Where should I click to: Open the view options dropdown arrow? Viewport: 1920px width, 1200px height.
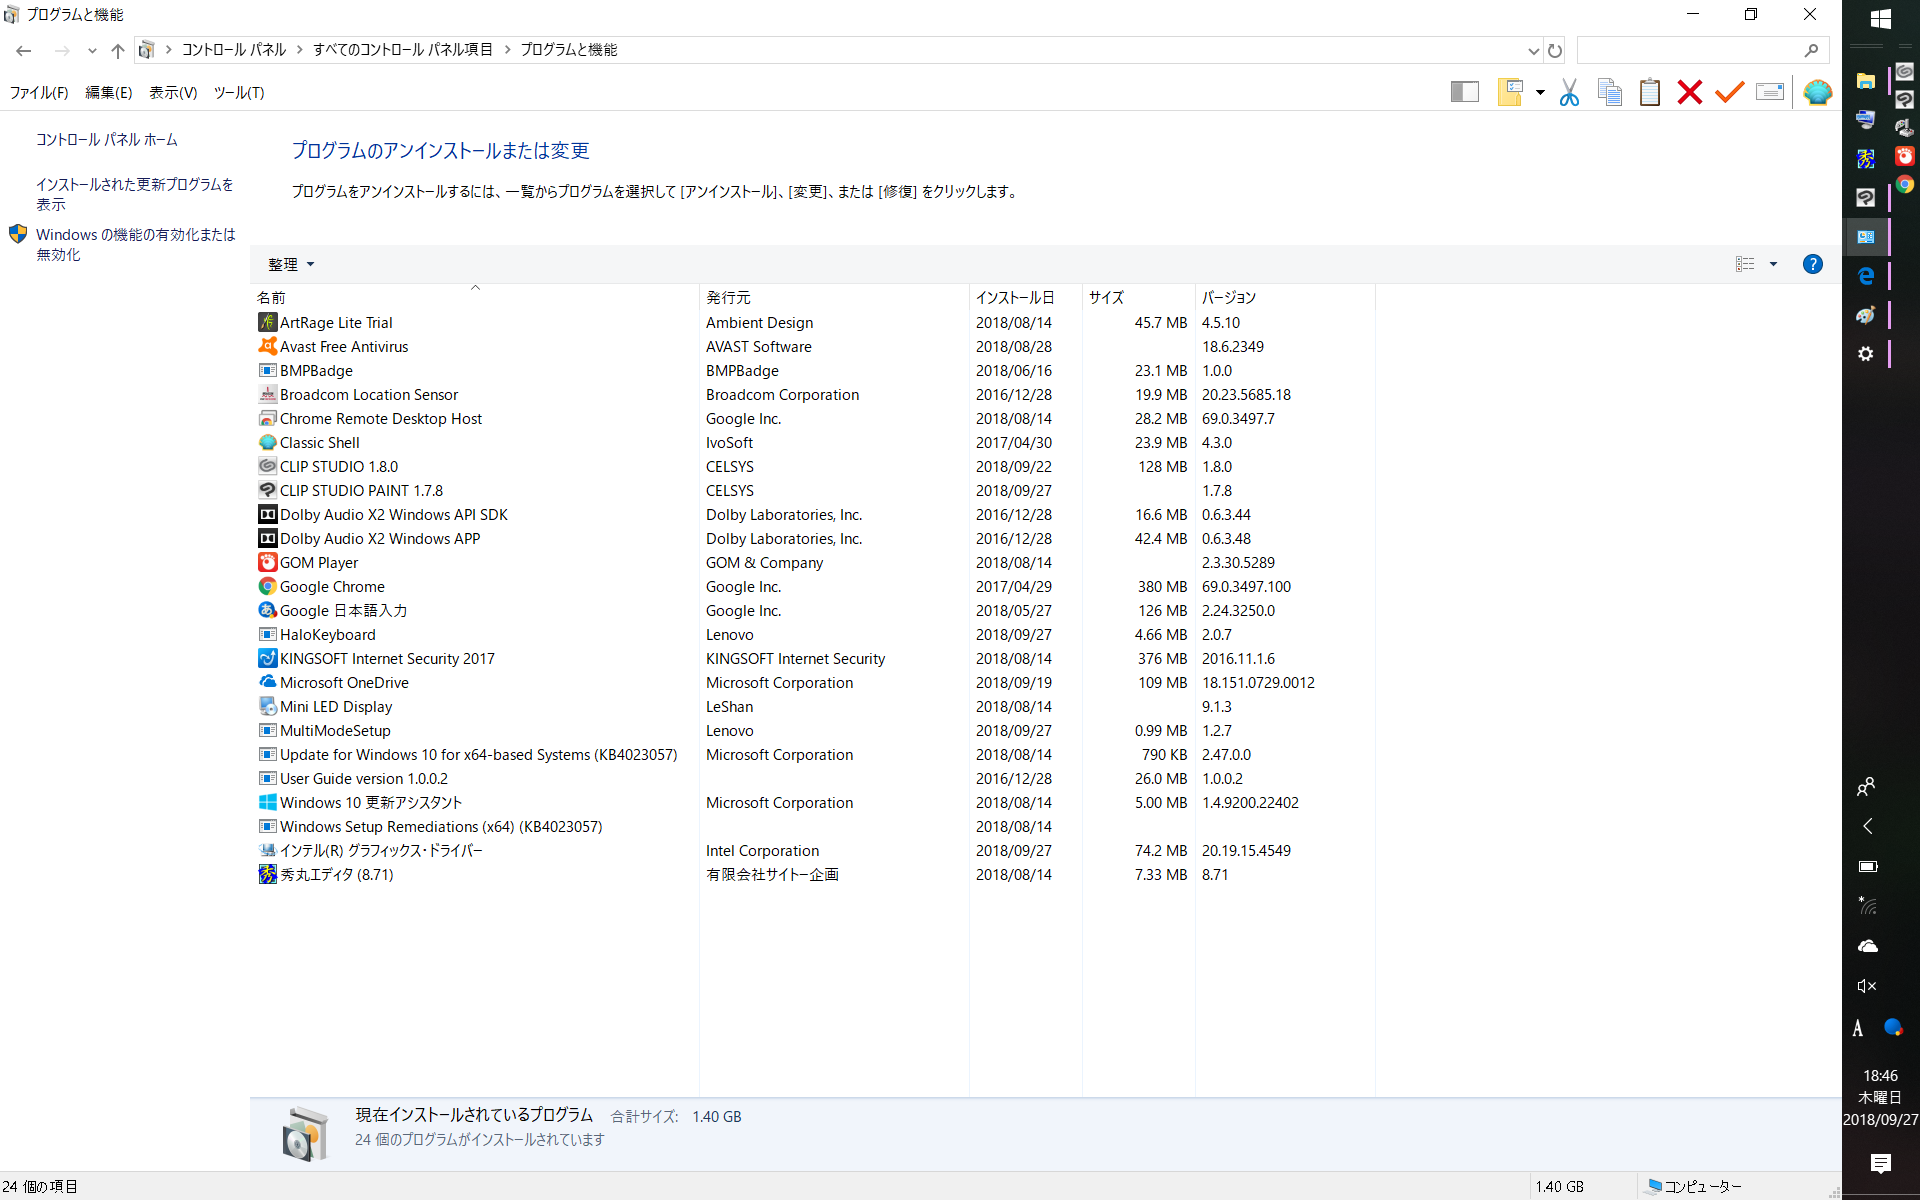1773,264
